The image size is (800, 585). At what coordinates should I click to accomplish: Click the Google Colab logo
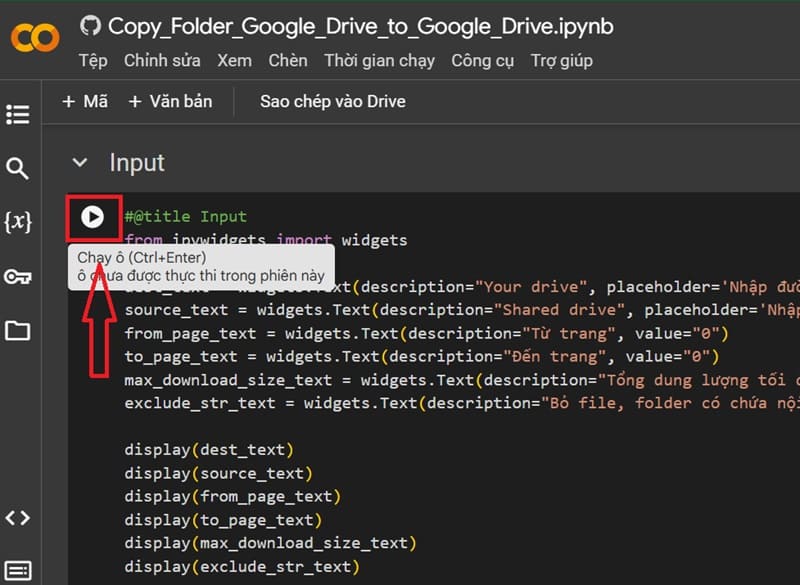tap(35, 39)
